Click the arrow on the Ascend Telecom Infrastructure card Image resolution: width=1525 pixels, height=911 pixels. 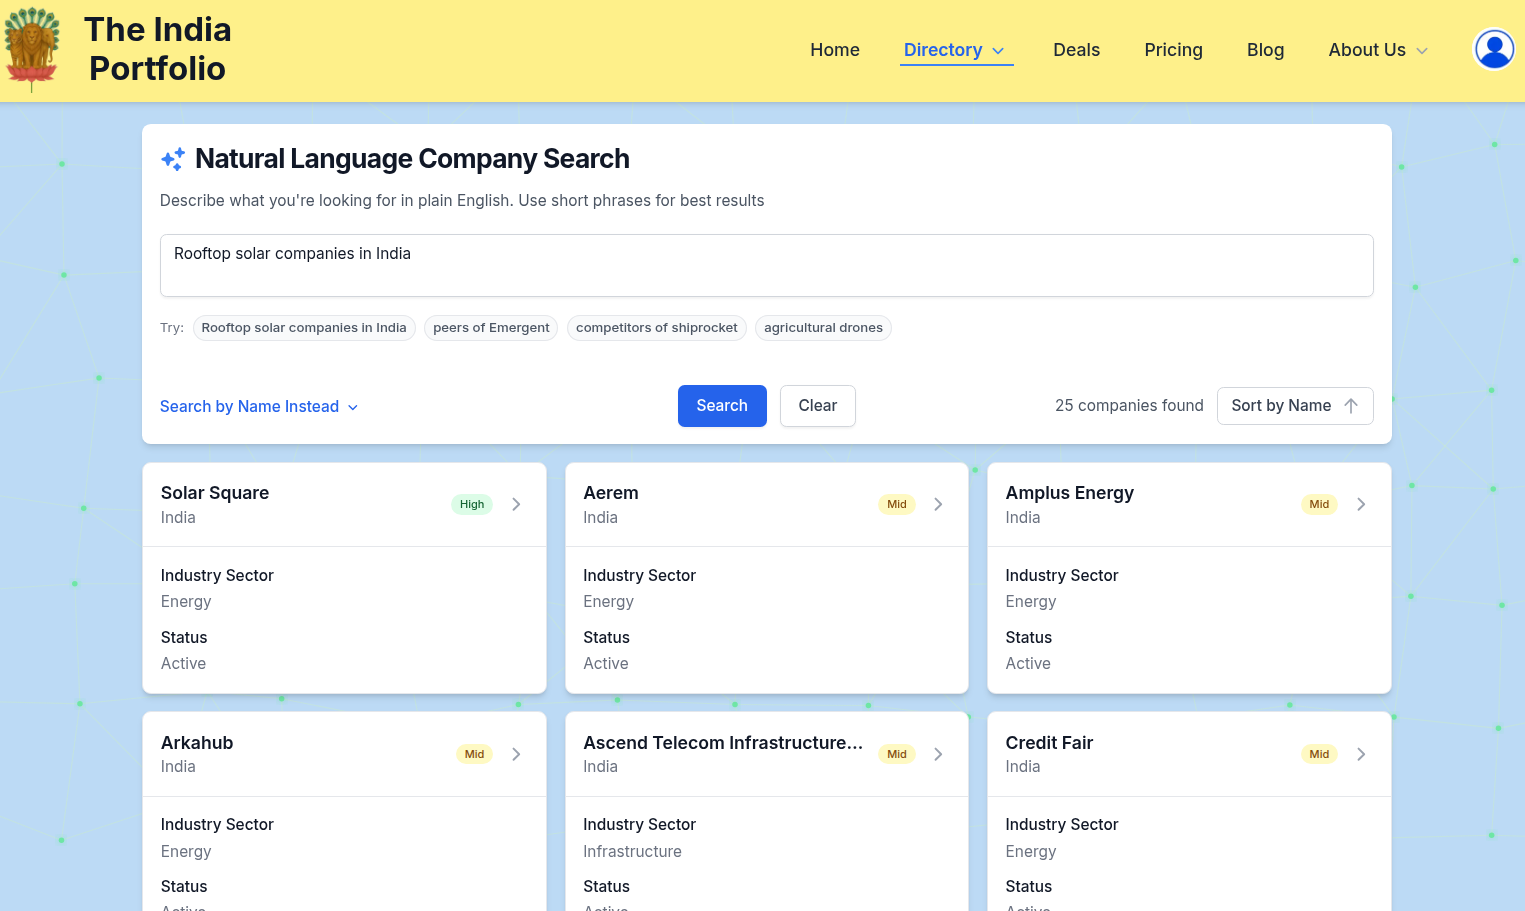tap(938, 753)
